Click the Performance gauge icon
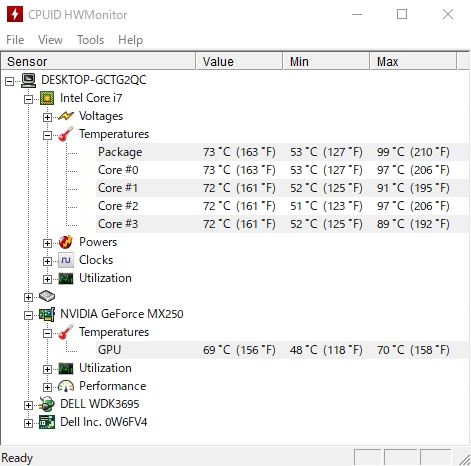 click(x=66, y=386)
